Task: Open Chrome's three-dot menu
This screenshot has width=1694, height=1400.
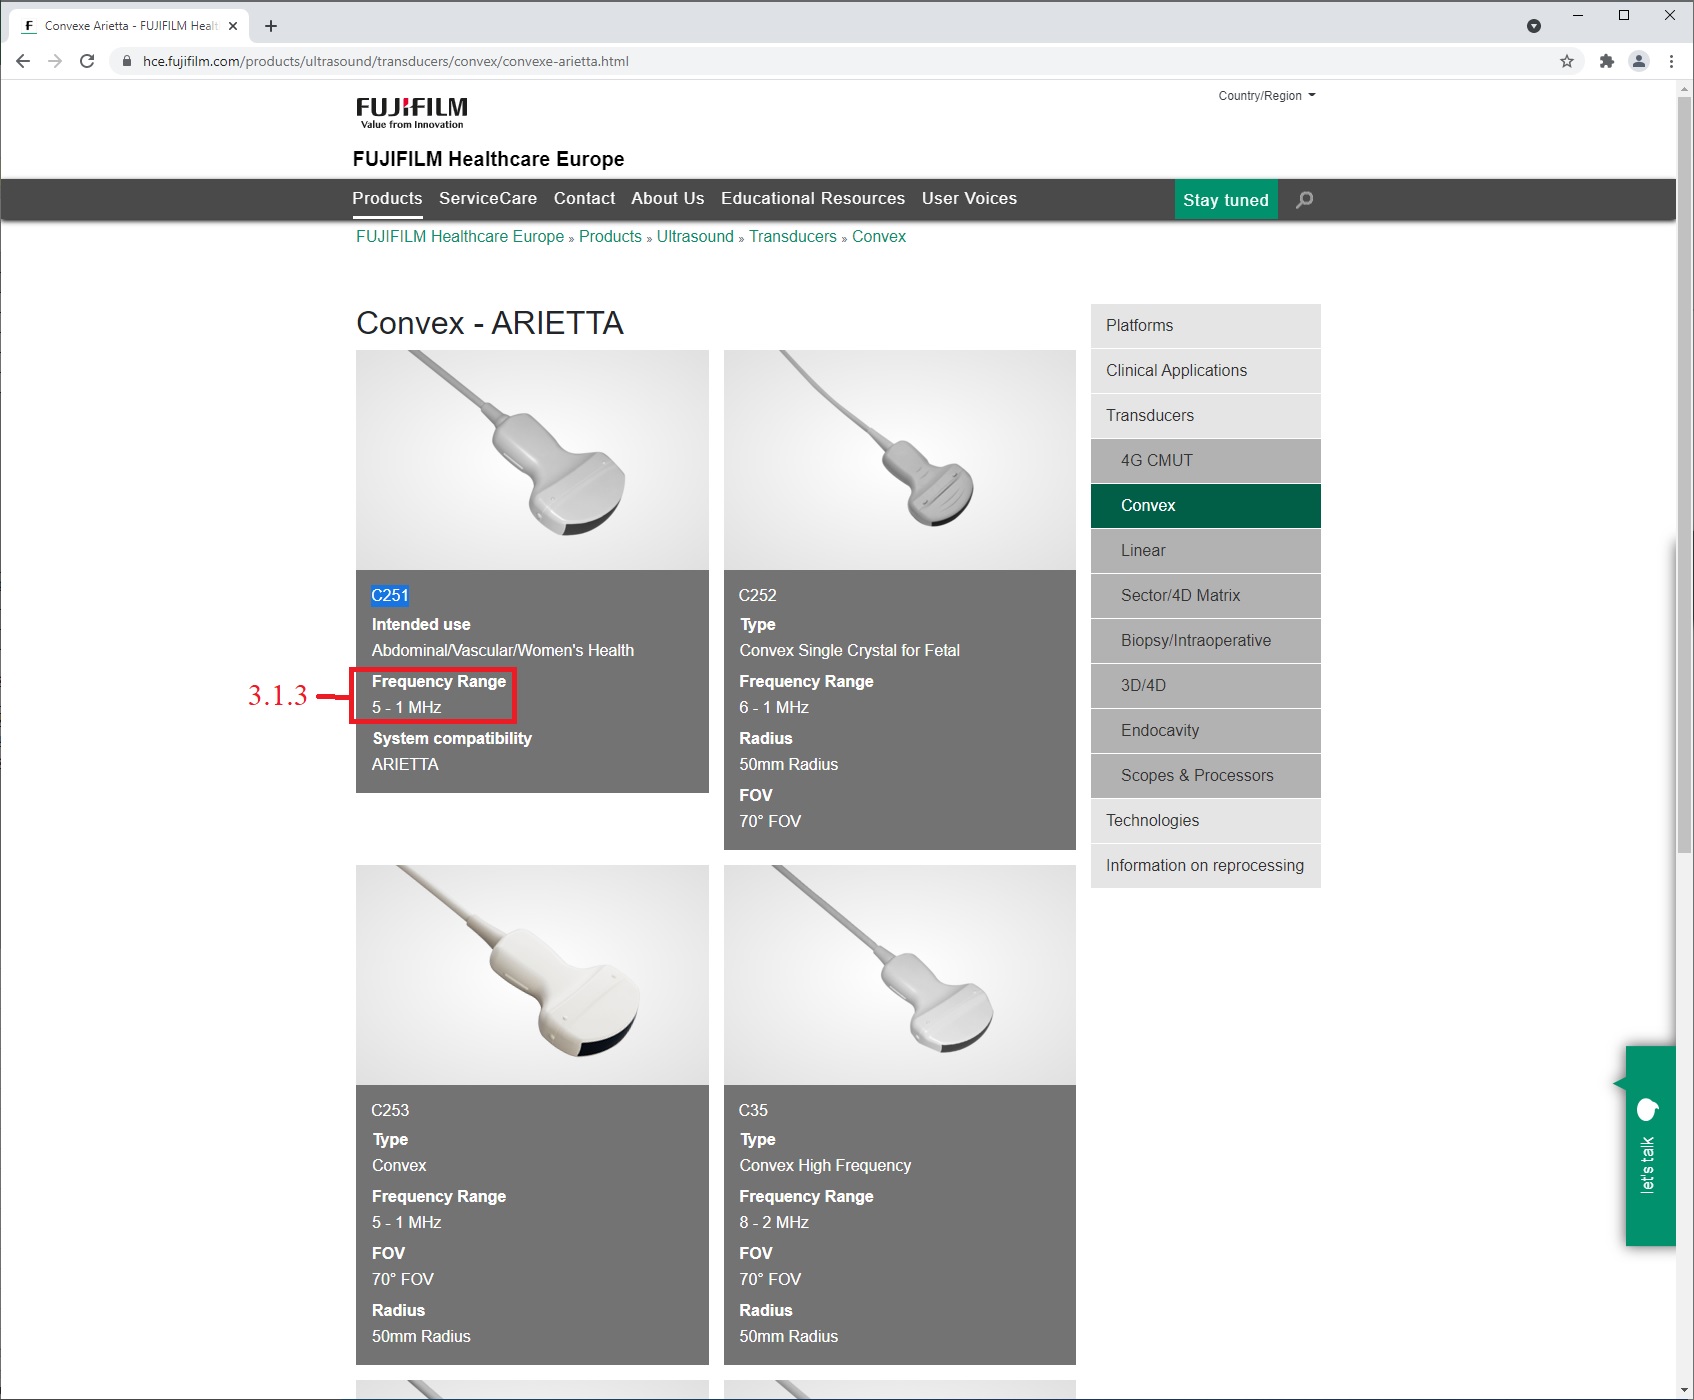Action: (x=1671, y=61)
